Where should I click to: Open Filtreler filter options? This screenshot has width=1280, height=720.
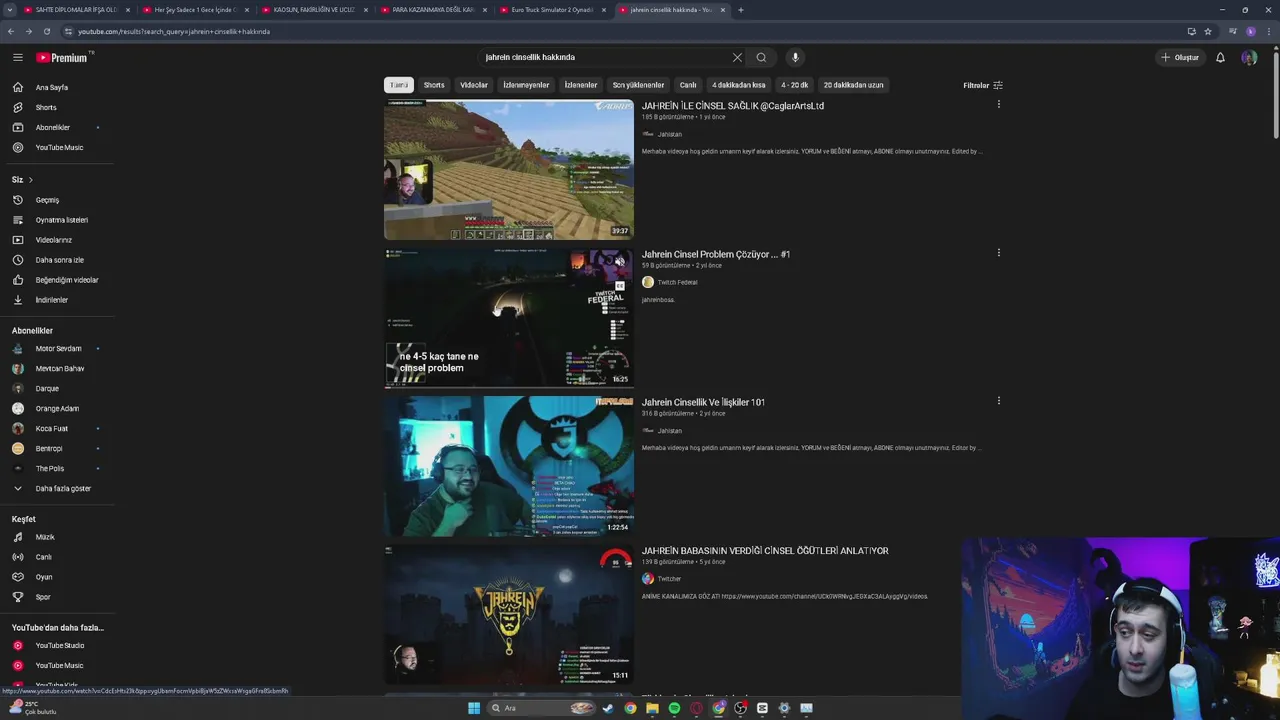click(x=982, y=85)
